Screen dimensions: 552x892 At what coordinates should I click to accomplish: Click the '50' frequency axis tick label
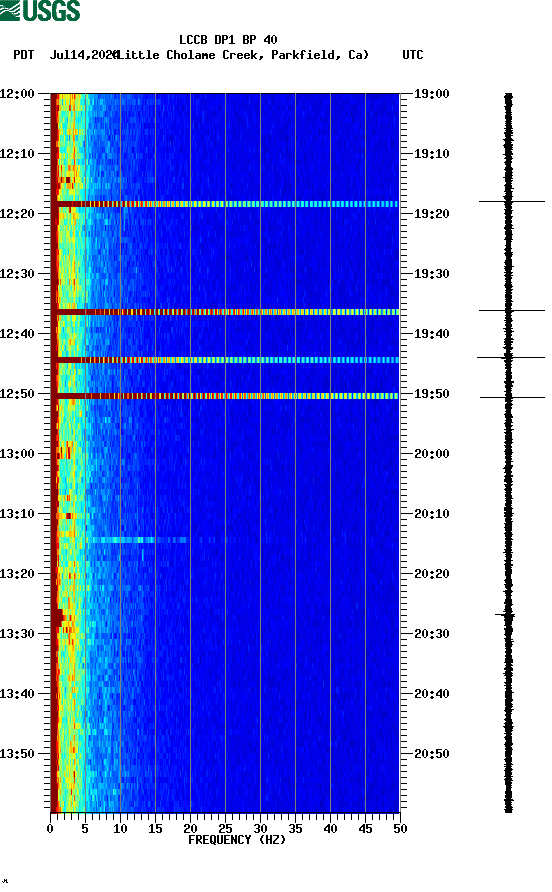click(x=400, y=829)
